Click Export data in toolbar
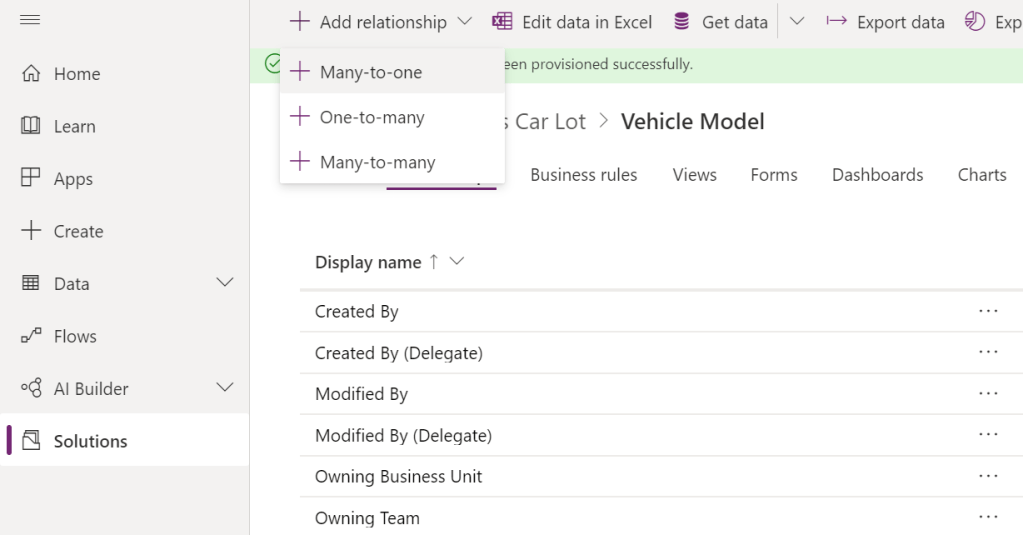Screen dimensions: 1023x535 click(886, 22)
